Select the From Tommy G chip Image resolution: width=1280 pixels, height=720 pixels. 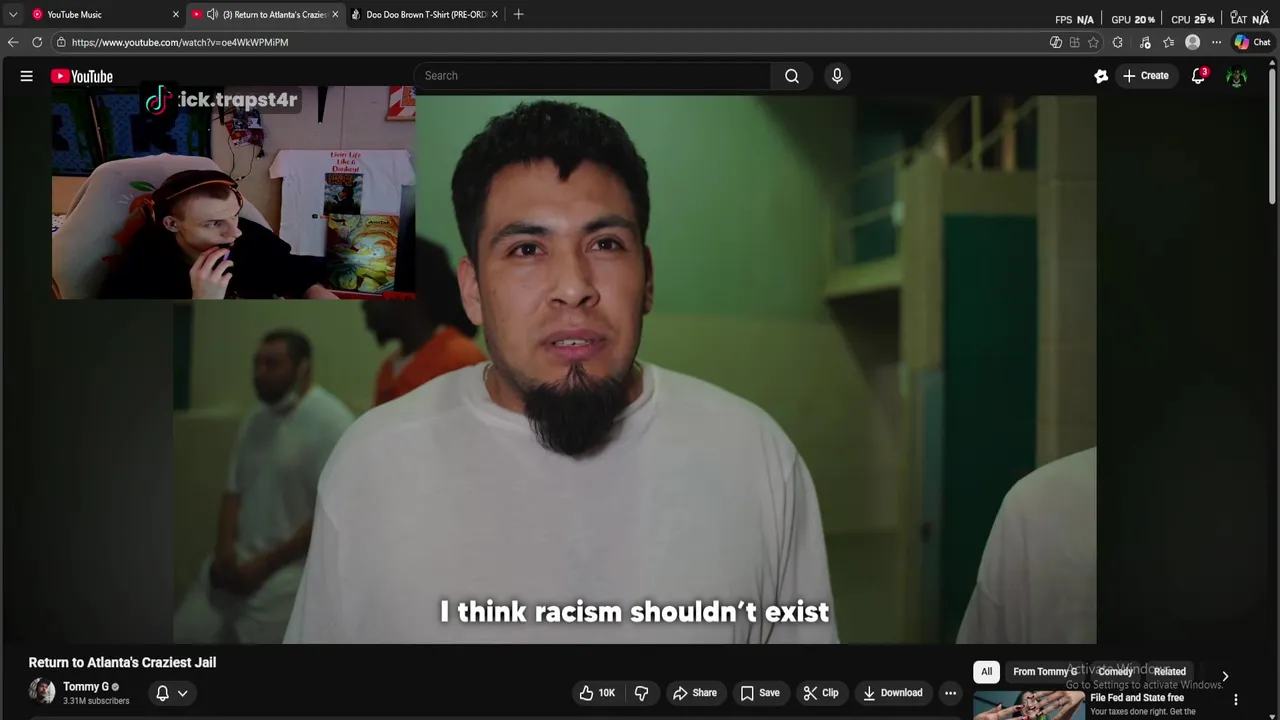pos(1045,672)
